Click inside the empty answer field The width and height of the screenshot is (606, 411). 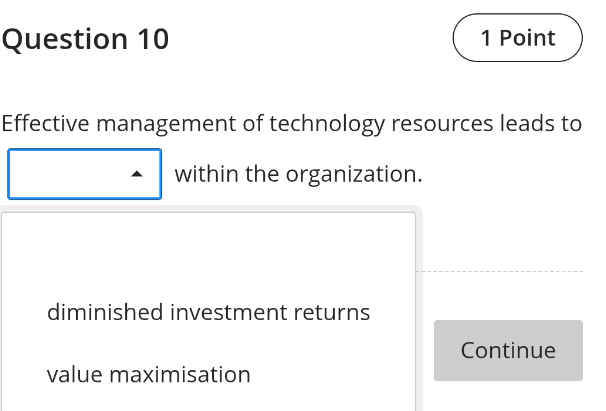coord(70,175)
